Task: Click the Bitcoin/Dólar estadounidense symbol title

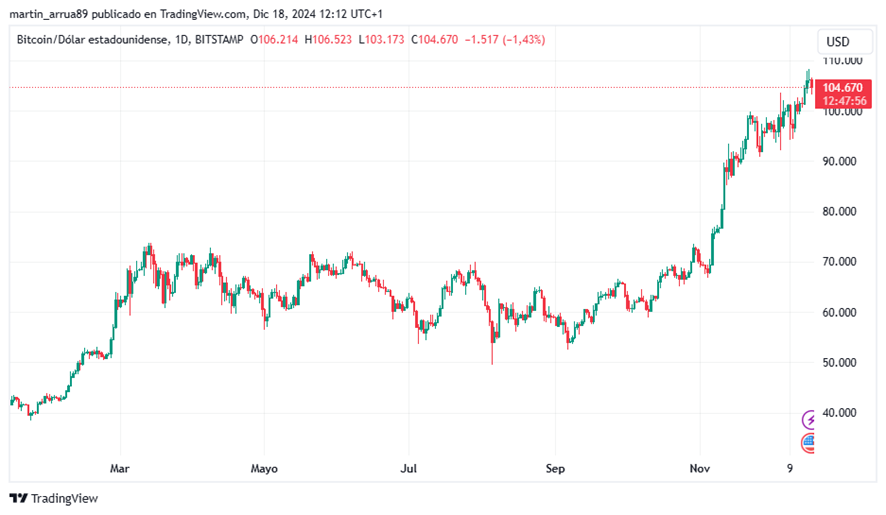Action: pos(92,40)
